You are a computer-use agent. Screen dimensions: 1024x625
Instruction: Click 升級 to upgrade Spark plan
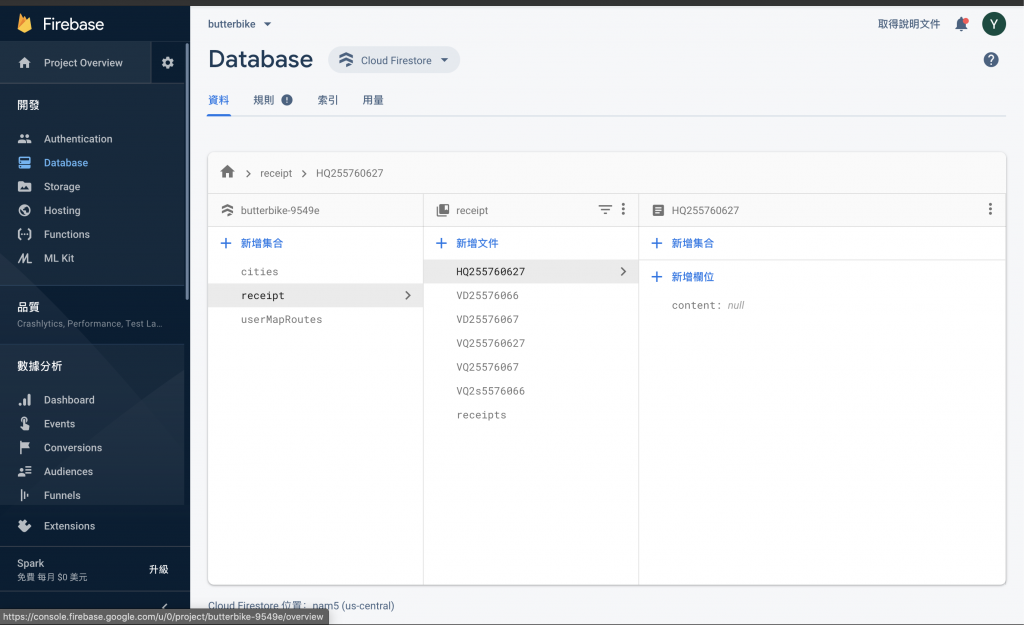(x=158, y=569)
